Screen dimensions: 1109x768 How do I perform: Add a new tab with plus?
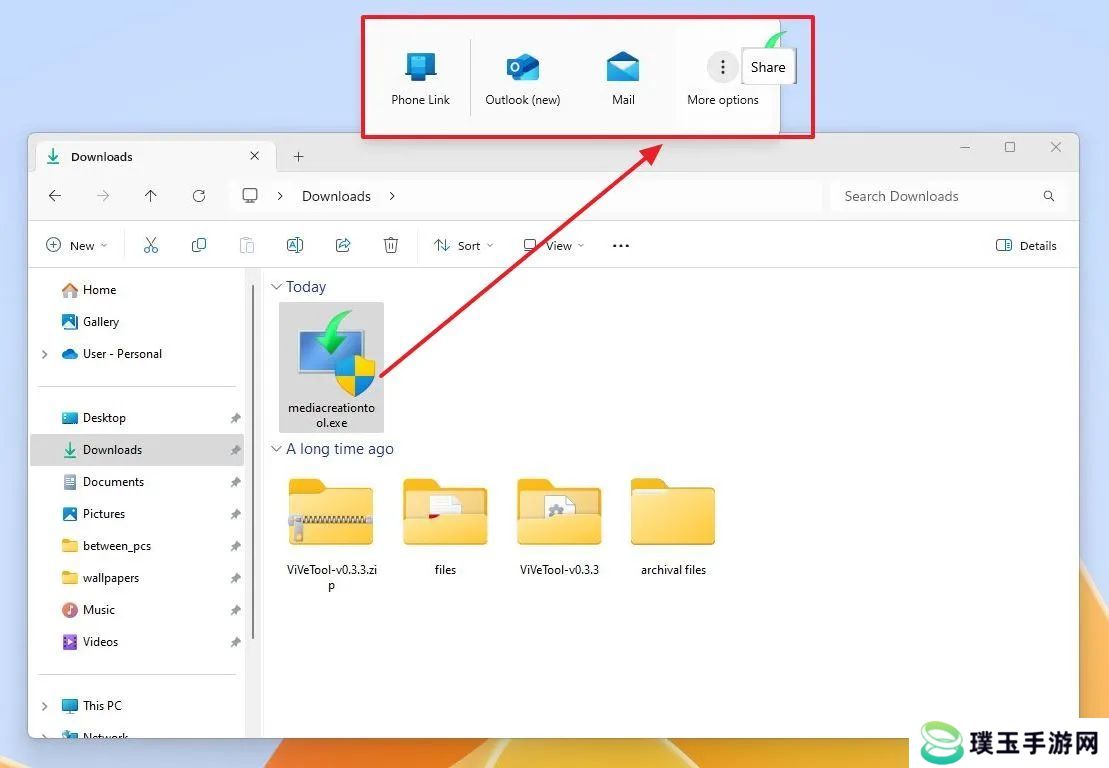coord(298,156)
